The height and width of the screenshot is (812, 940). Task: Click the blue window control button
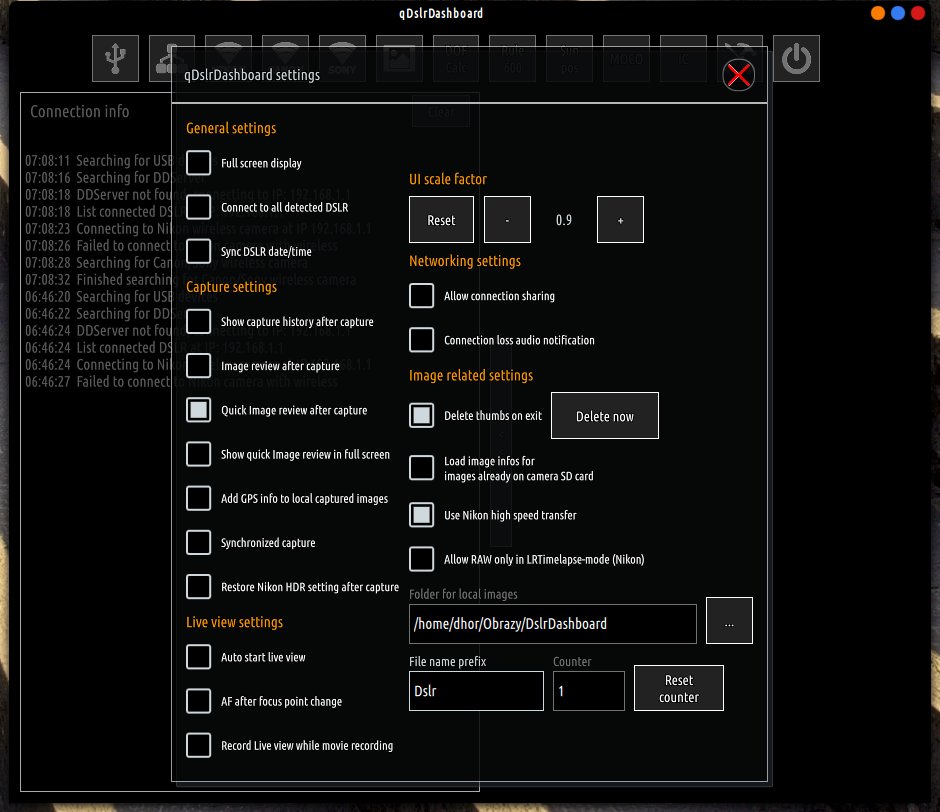click(898, 13)
